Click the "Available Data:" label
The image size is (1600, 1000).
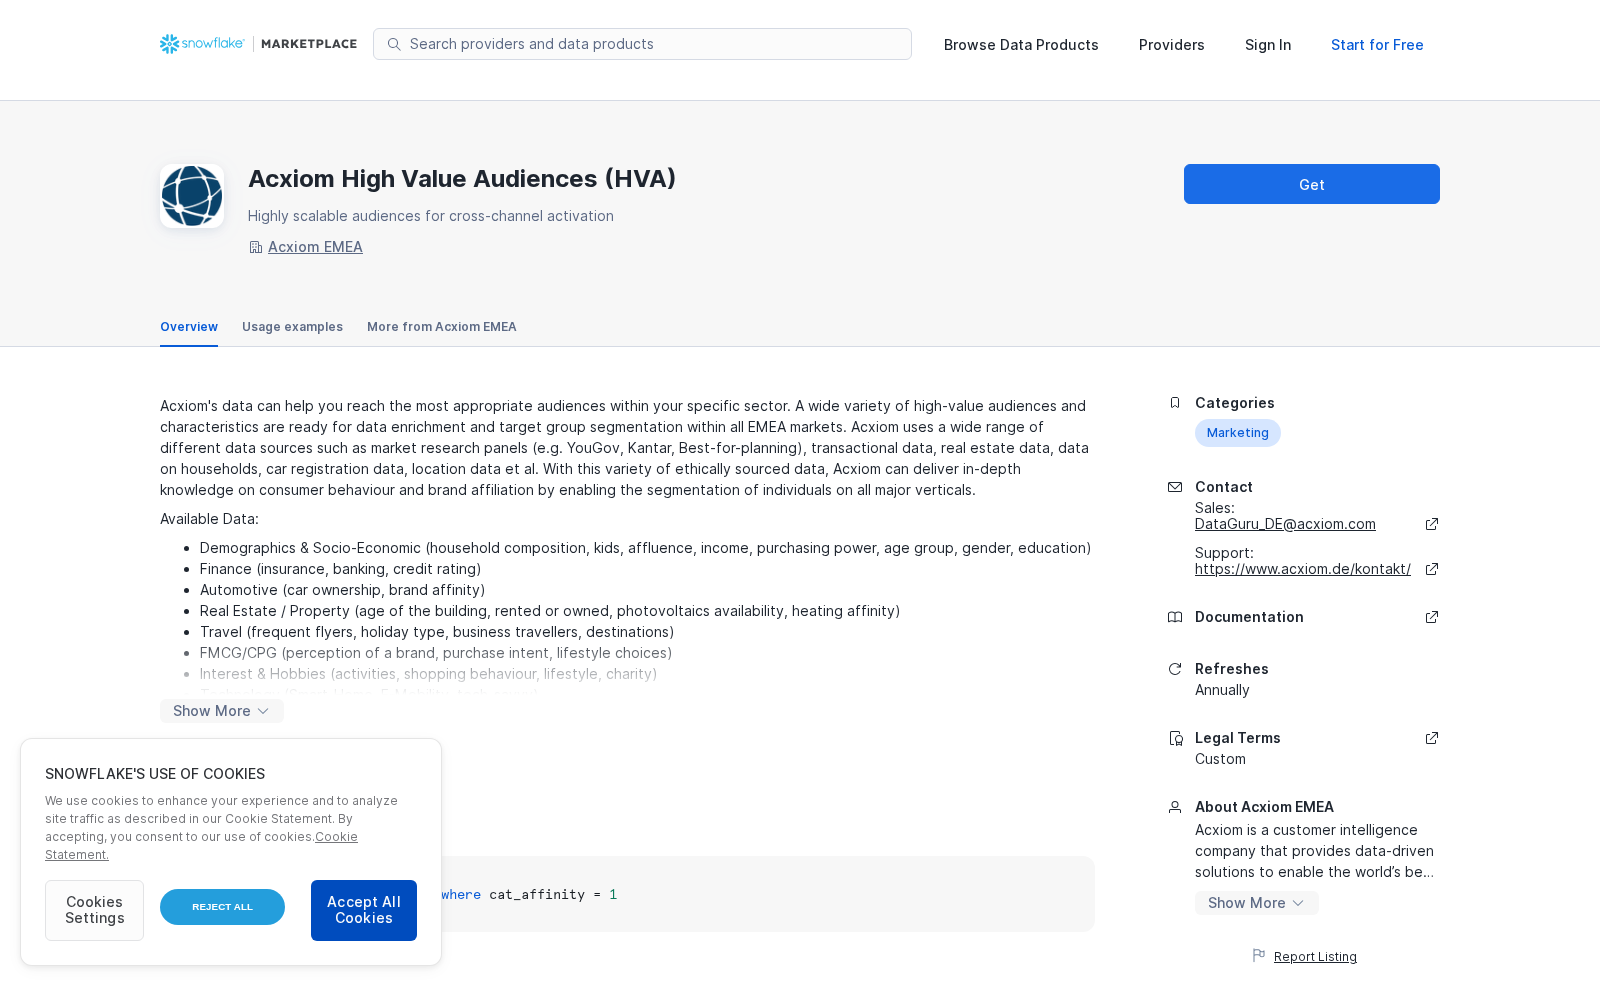pos(209,519)
